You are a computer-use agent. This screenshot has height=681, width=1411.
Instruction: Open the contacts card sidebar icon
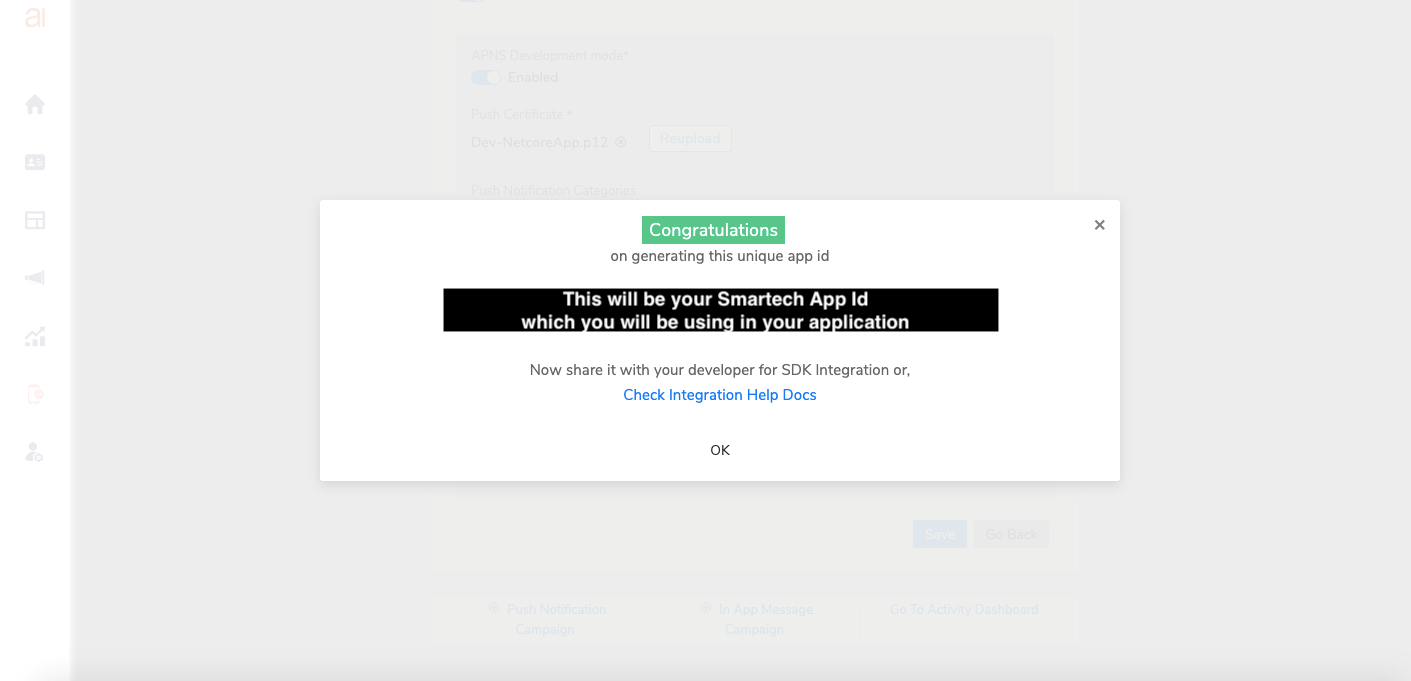pos(35,162)
